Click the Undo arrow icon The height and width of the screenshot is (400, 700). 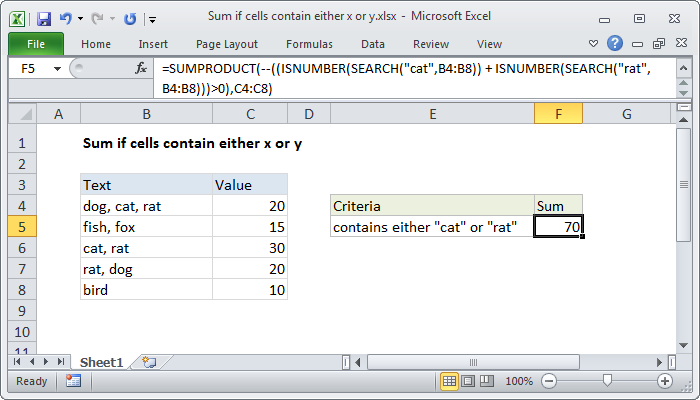pyautogui.click(x=66, y=18)
